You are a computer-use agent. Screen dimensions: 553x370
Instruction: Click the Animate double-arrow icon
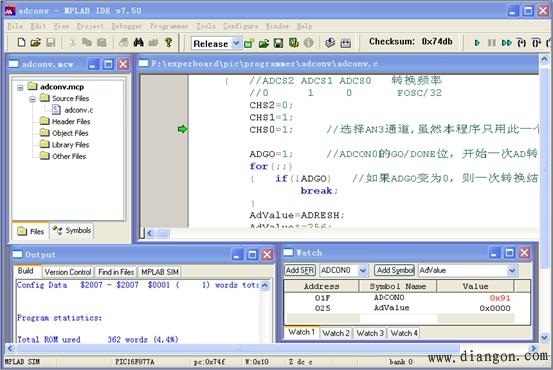coord(507,43)
